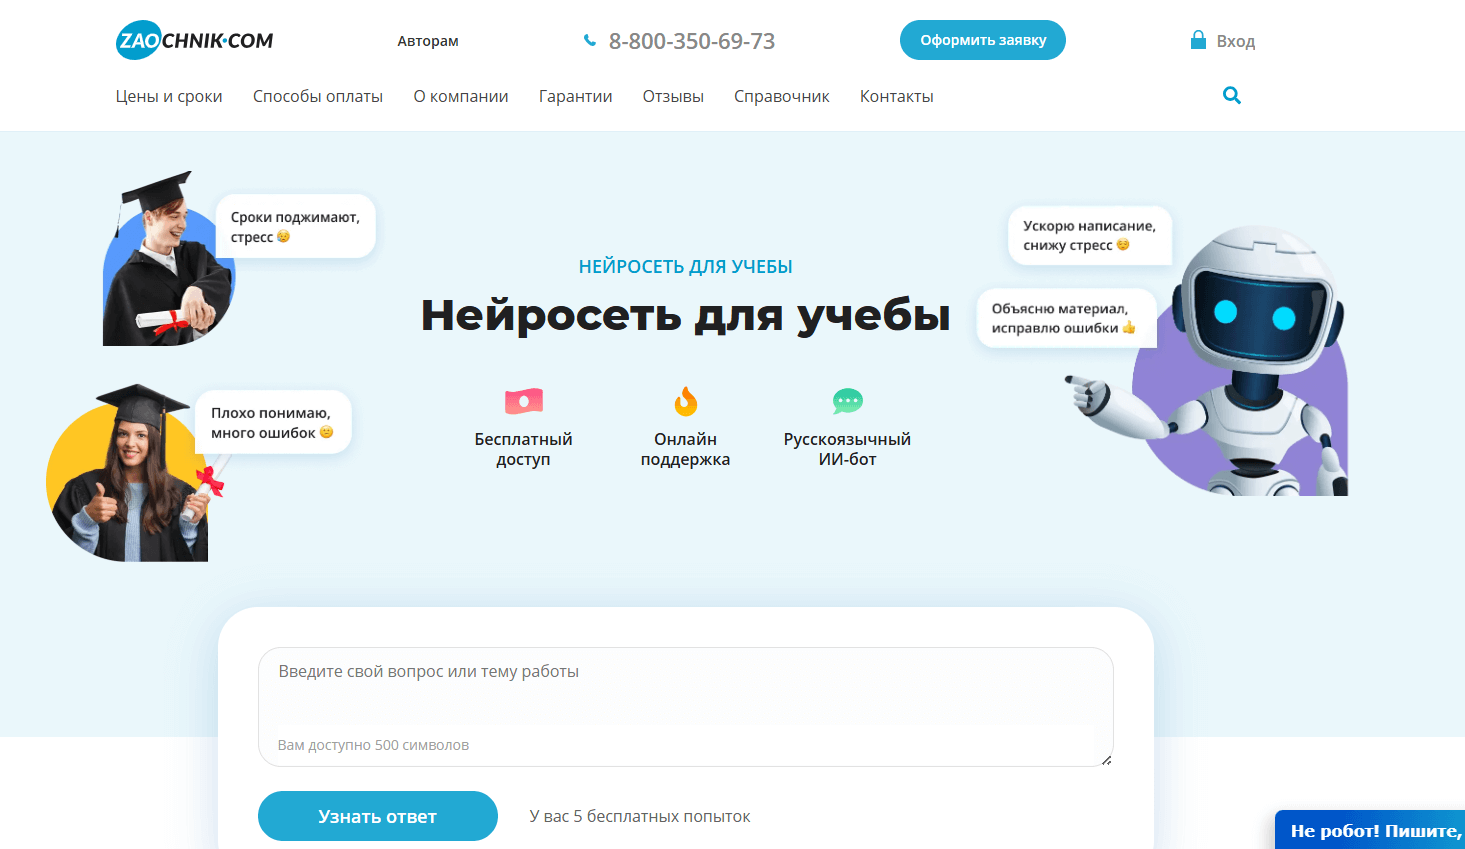Click the Zaochnik.com logo

(x=195, y=41)
